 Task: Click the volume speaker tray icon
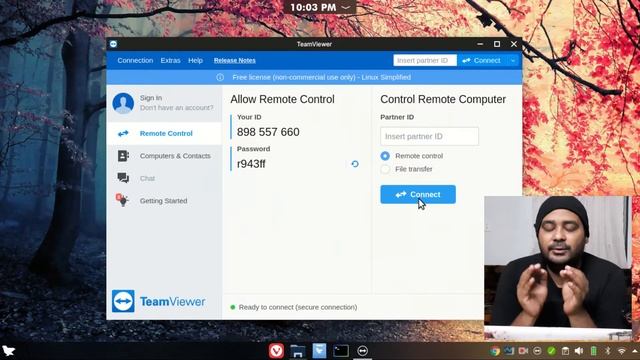tap(579, 351)
